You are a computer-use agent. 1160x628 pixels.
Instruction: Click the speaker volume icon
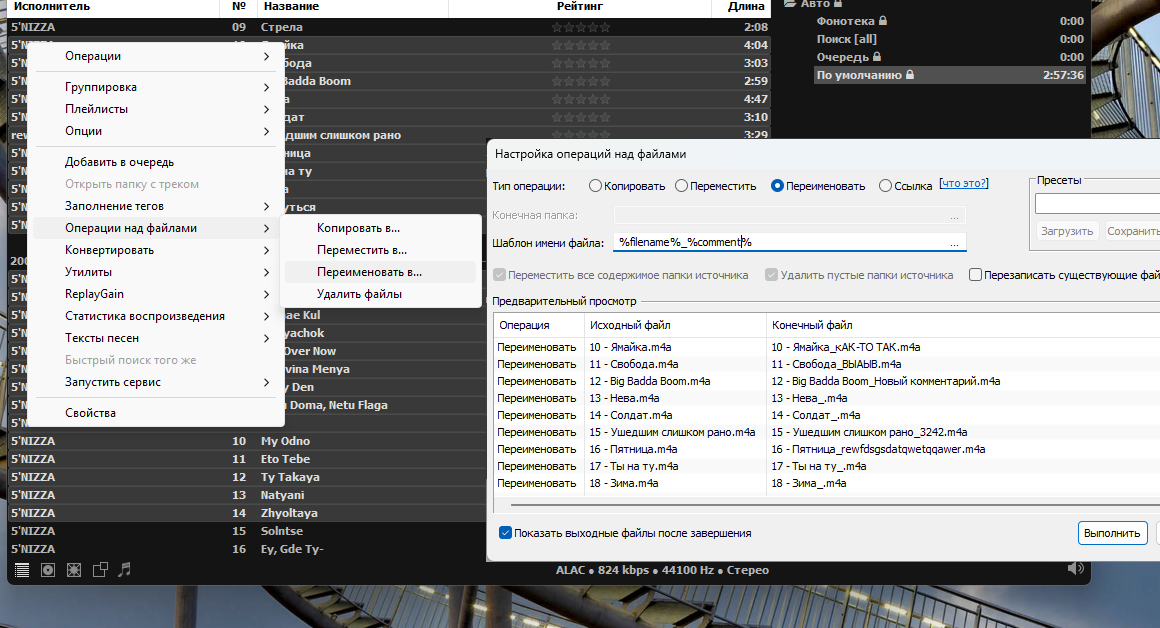1076,569
